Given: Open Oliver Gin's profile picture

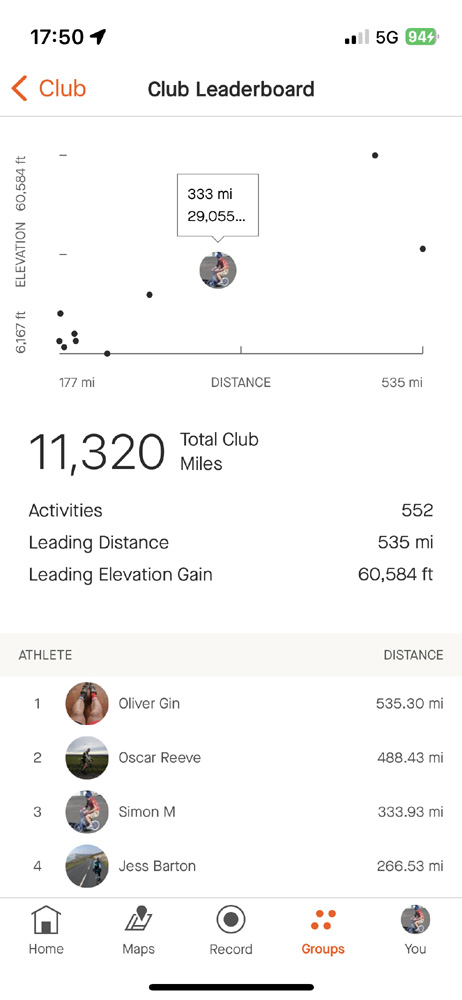Looking at the screenshot, I should [x=87, y=703].
